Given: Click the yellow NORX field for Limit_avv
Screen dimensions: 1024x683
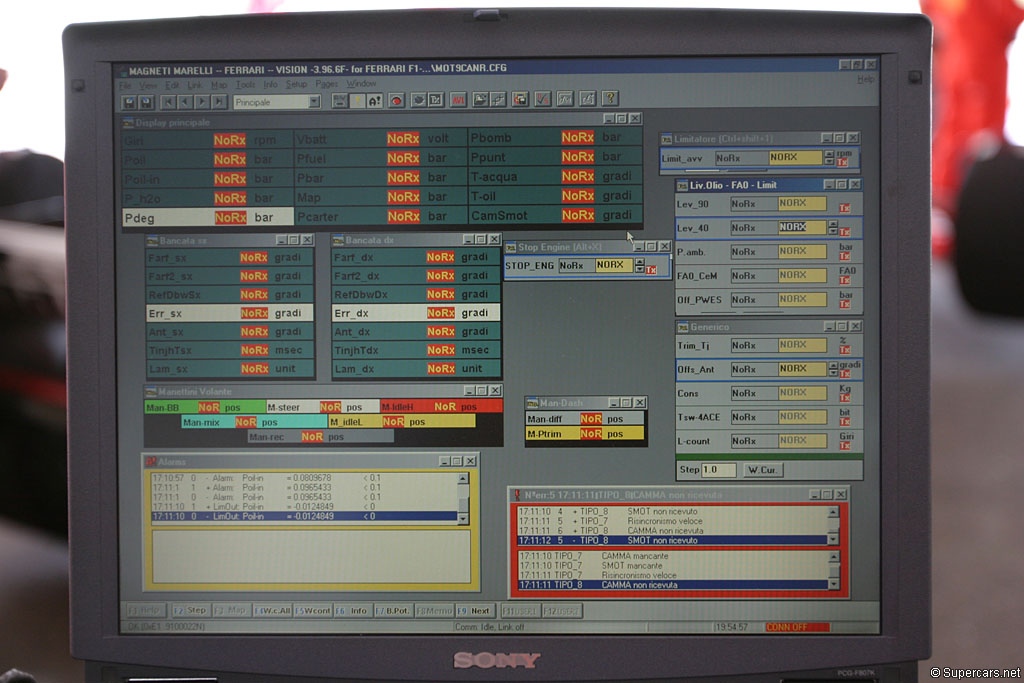Looking at the screenshot, I should [x=795, y=157].
